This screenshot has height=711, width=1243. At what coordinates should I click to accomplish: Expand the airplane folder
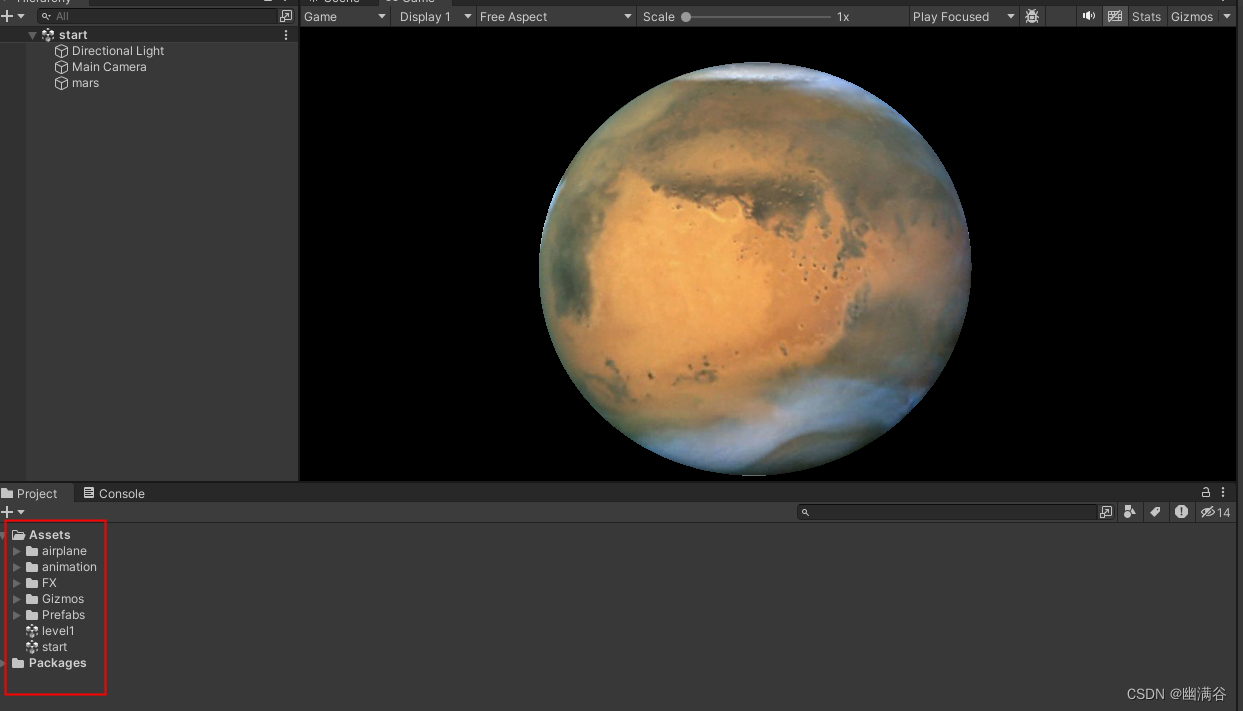click(17, 551)
